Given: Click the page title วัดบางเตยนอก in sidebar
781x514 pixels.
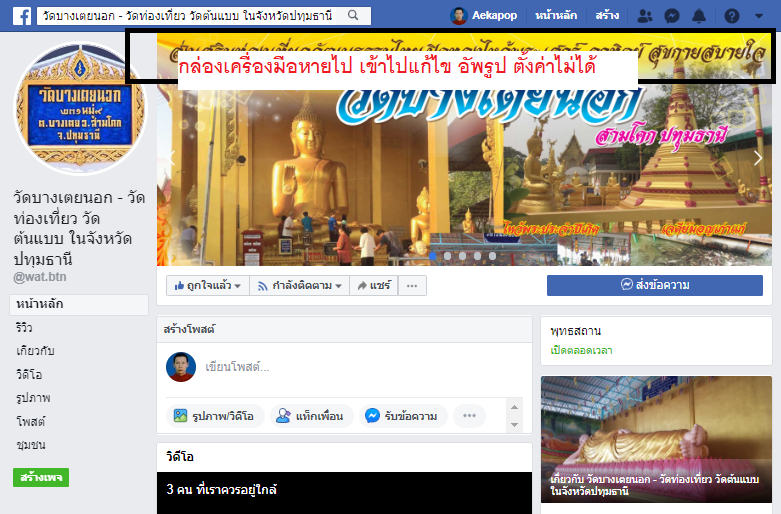Looking at the screenshot, I should (x=79, y=229).
